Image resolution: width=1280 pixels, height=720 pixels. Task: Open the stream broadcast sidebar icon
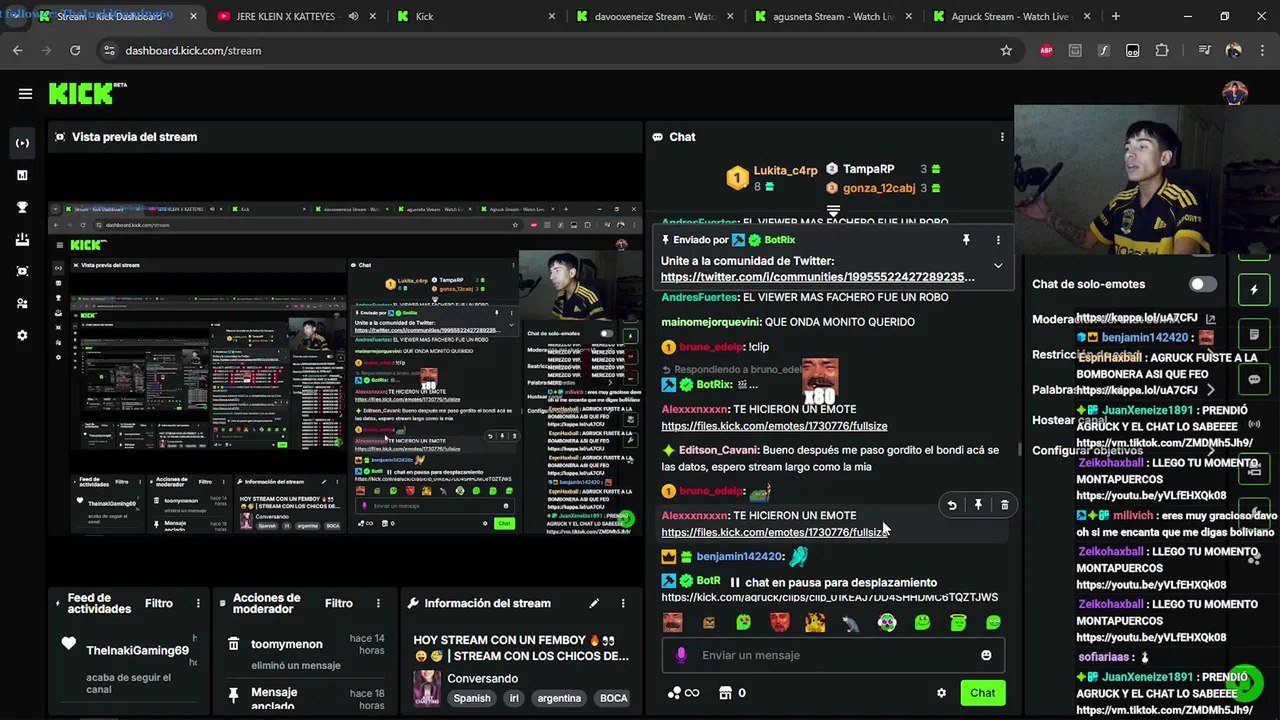[22, 143]
